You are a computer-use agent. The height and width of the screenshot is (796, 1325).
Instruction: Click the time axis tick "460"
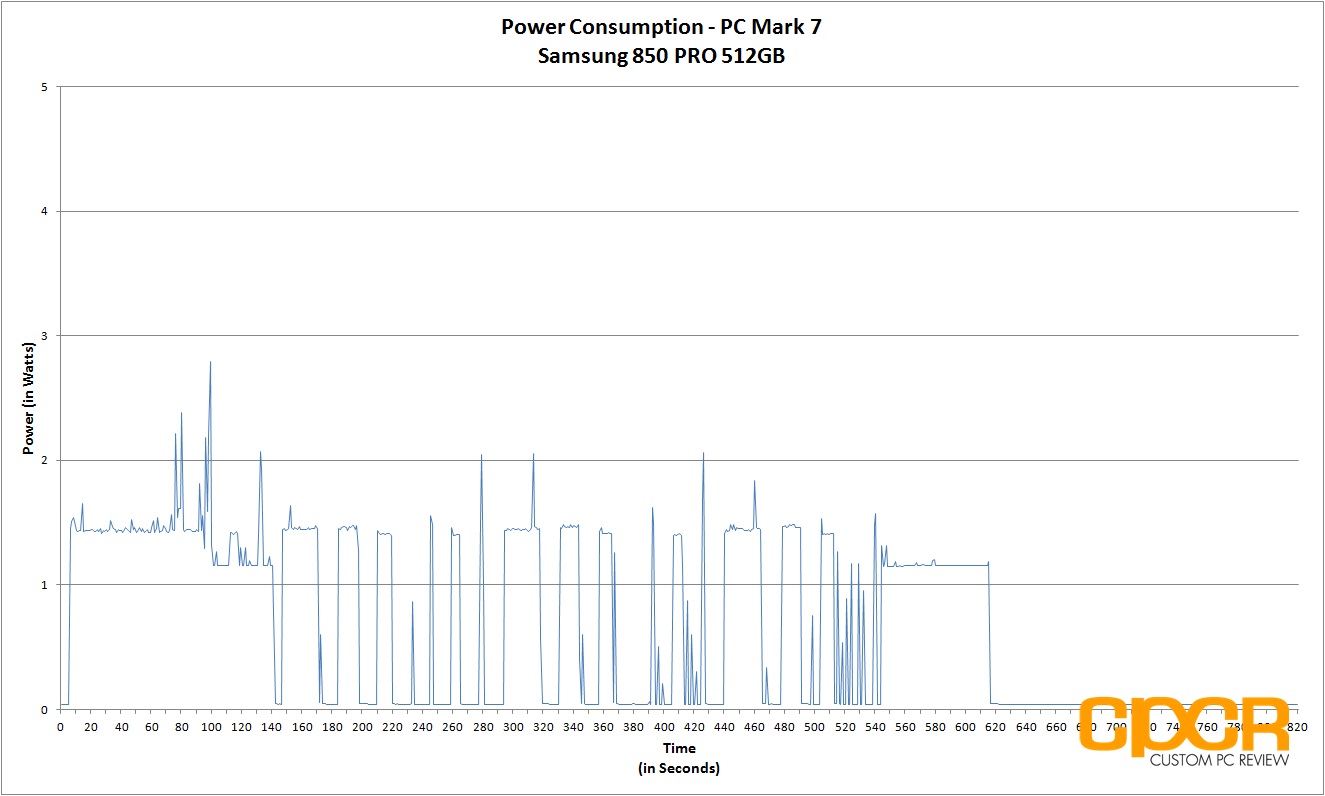coord(755,727)
